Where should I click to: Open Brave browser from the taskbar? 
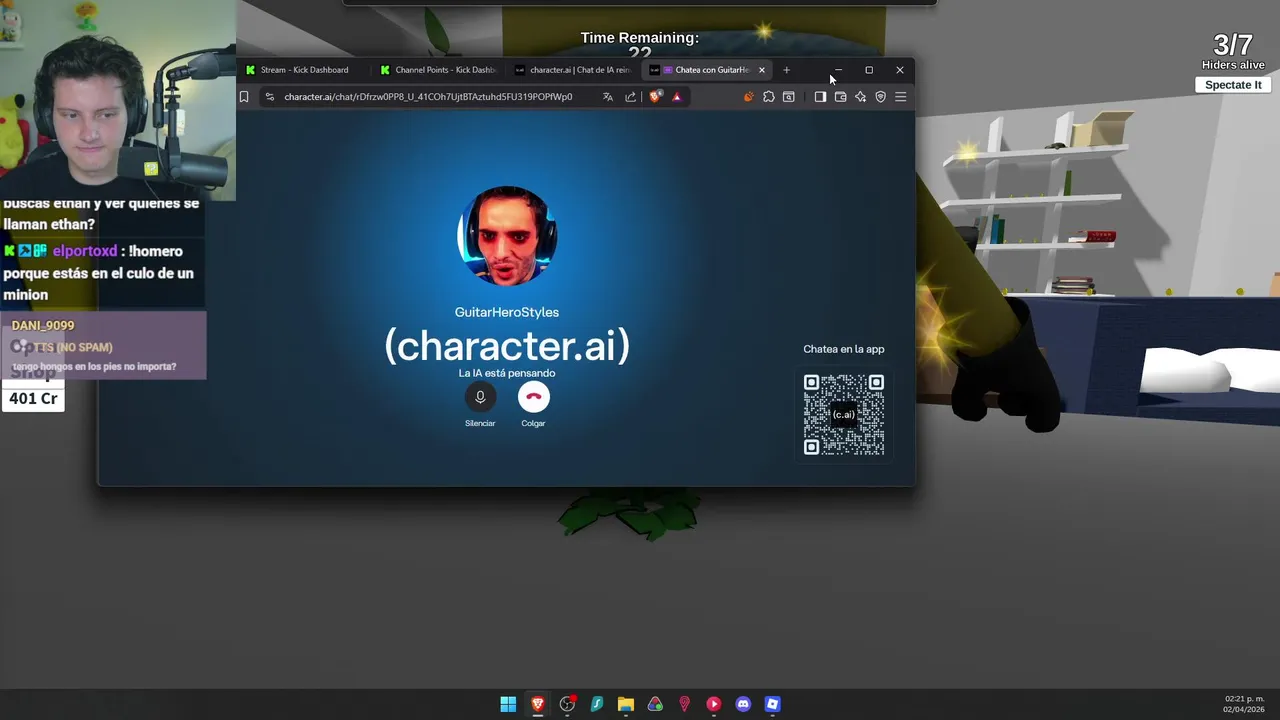[538, 704]
